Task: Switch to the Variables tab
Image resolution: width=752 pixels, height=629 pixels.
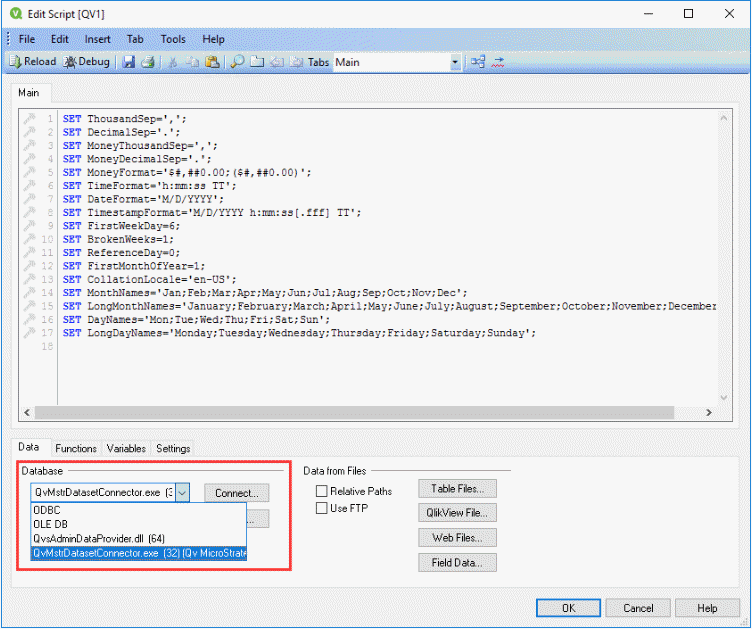Action: point(126,448)
